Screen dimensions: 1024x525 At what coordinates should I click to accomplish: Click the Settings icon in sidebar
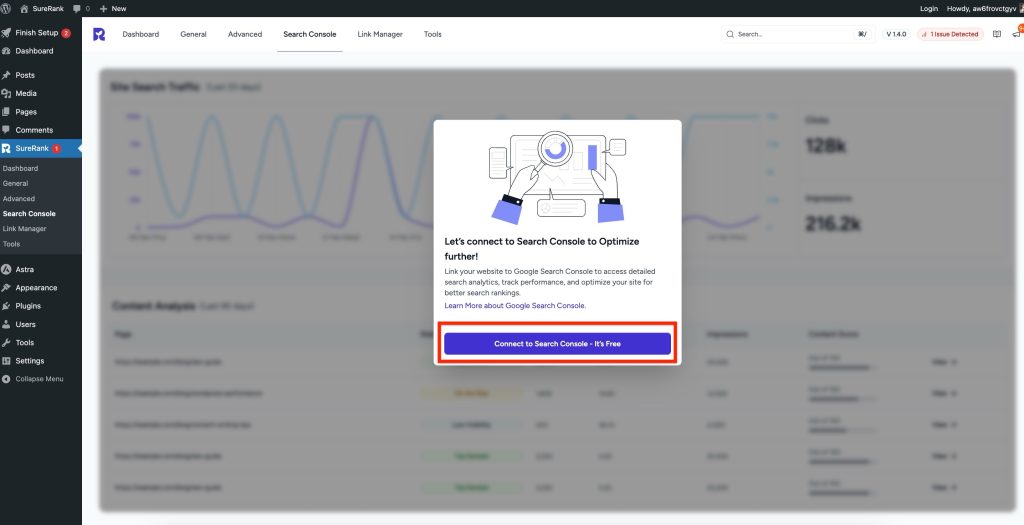[x=6, y=360]
